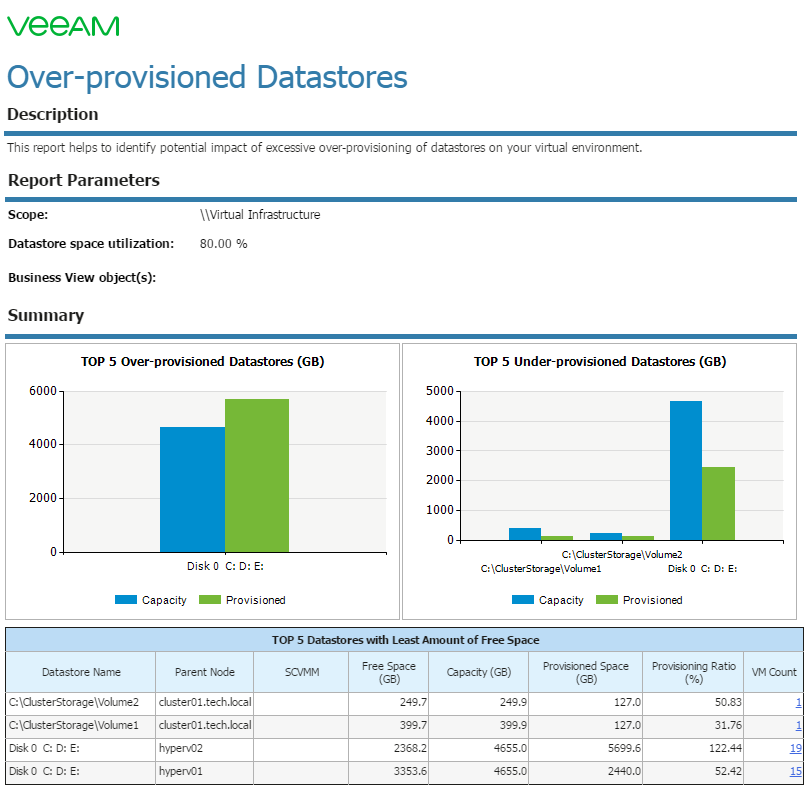Click "Disk 0 C: D: E:" axis label in Over-provisioned chart
Image resolution: width=809 pixels, height=788 pixels.
(x=225, y=566)
